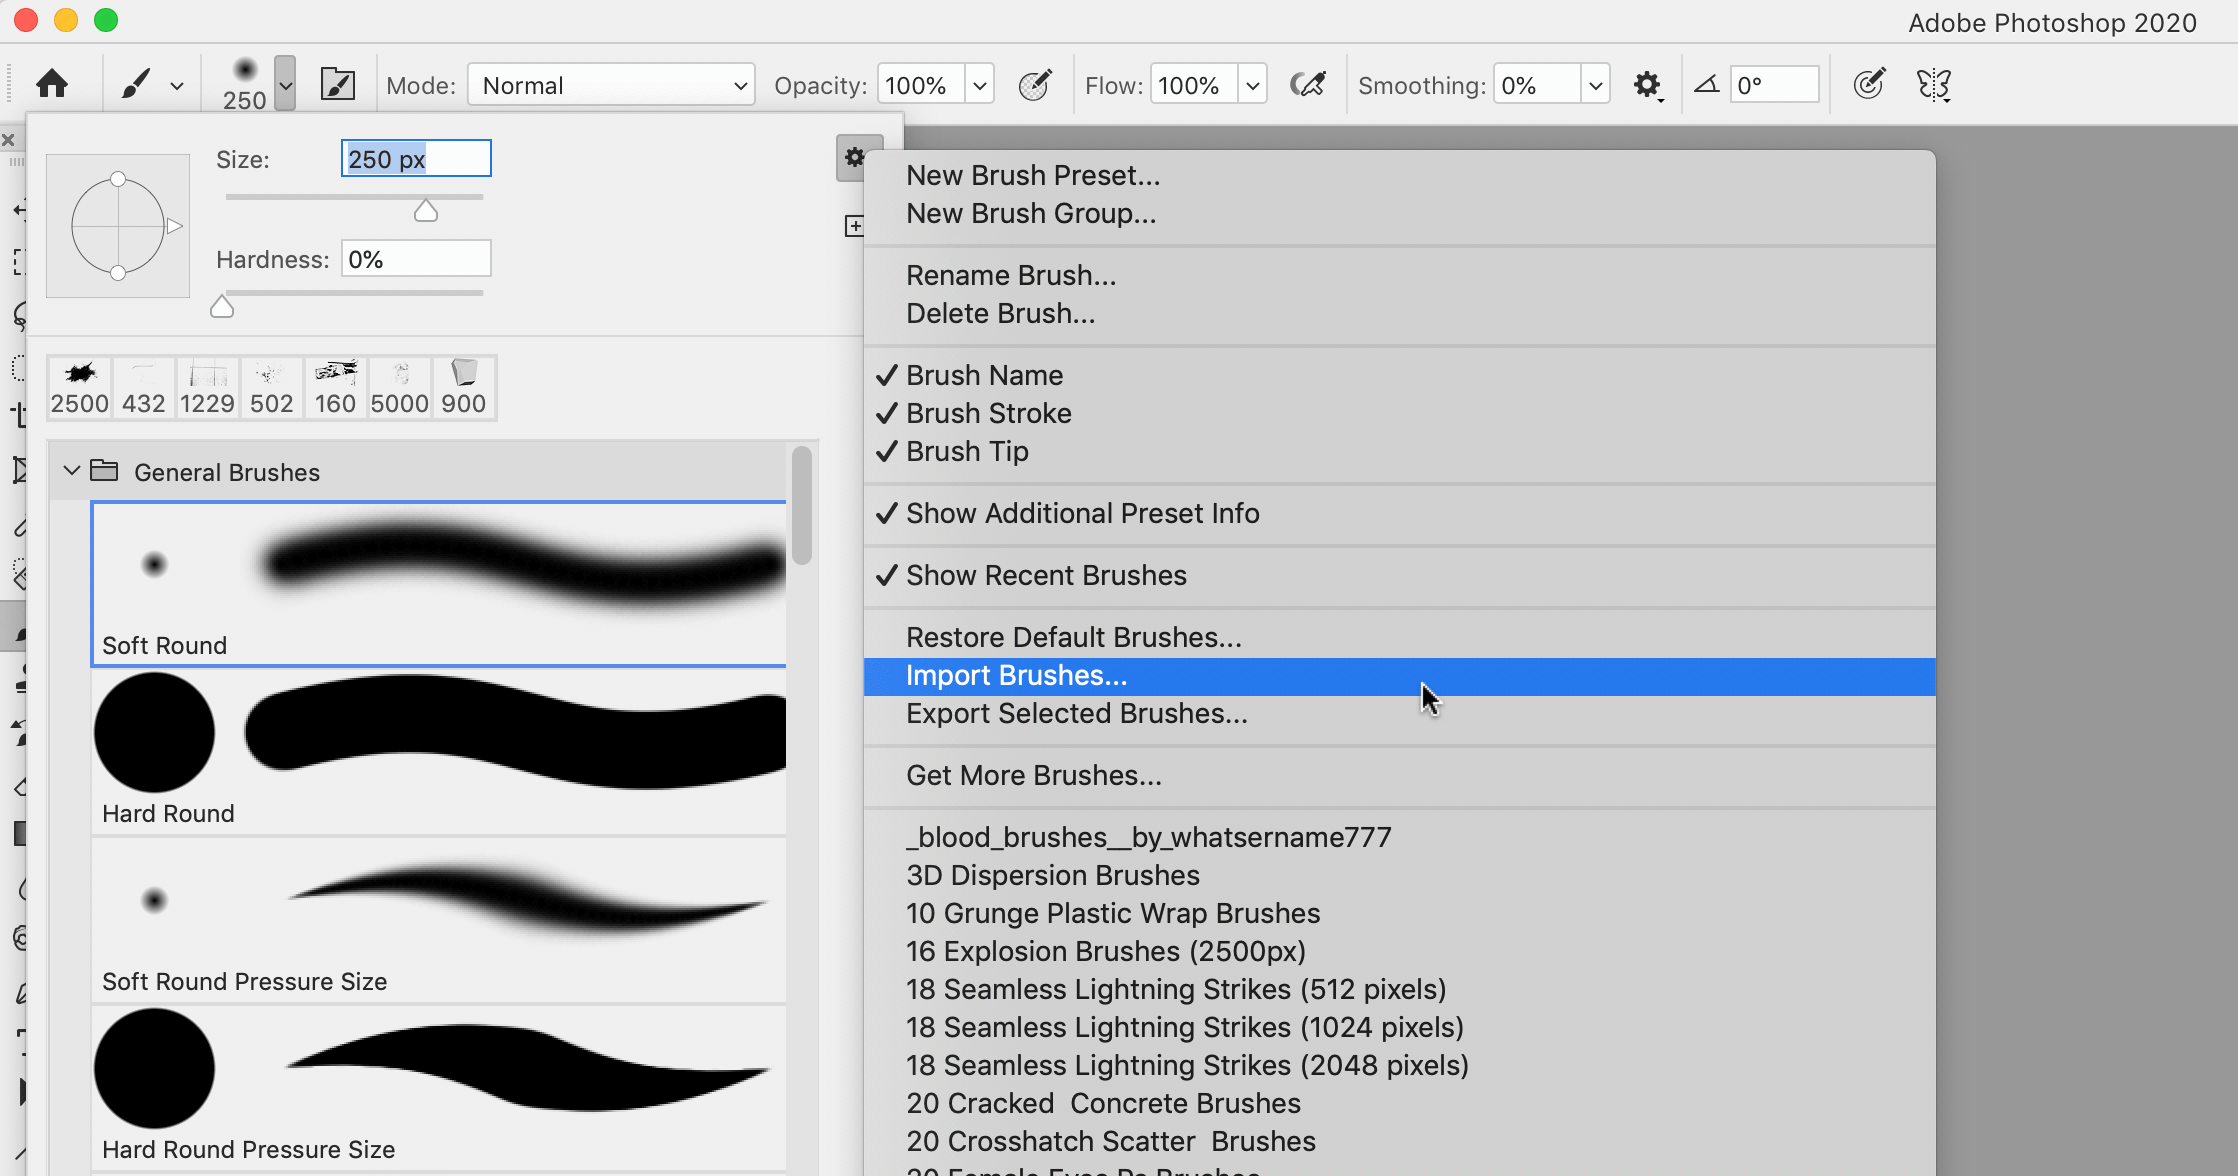Image resolution: width=2238 pixels, height=1176 pixels.
Task: Open the brush settings gear in the options bar
Action: point(1647,84)
